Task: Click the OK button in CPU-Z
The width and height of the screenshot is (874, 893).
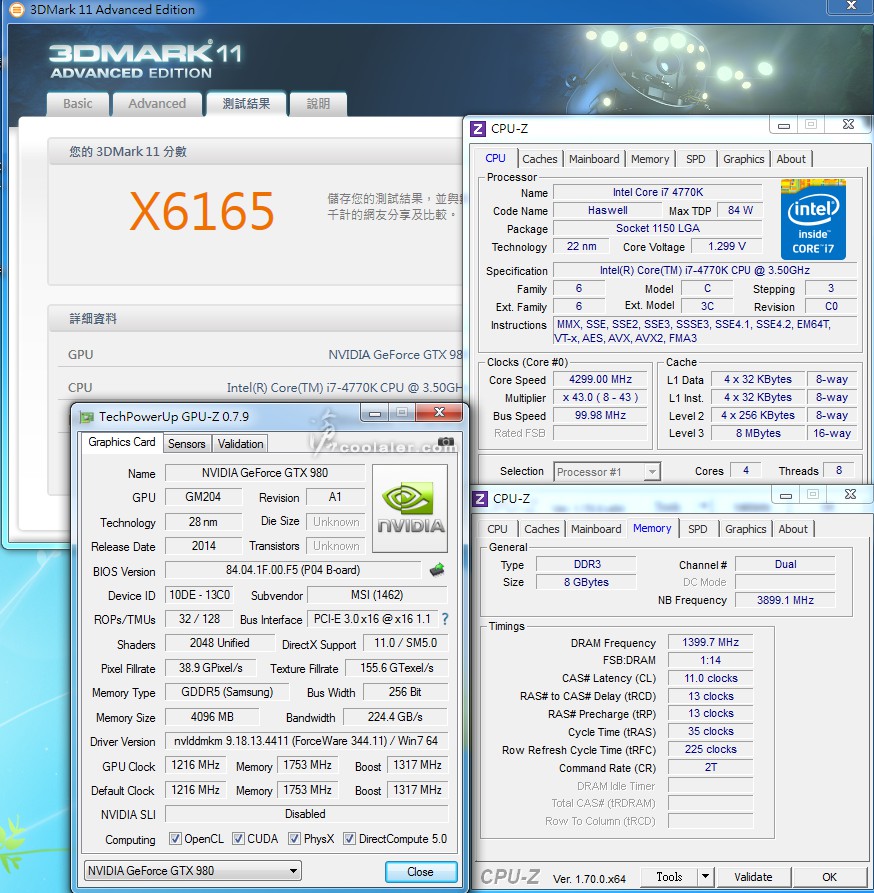Action: point(830,876)
